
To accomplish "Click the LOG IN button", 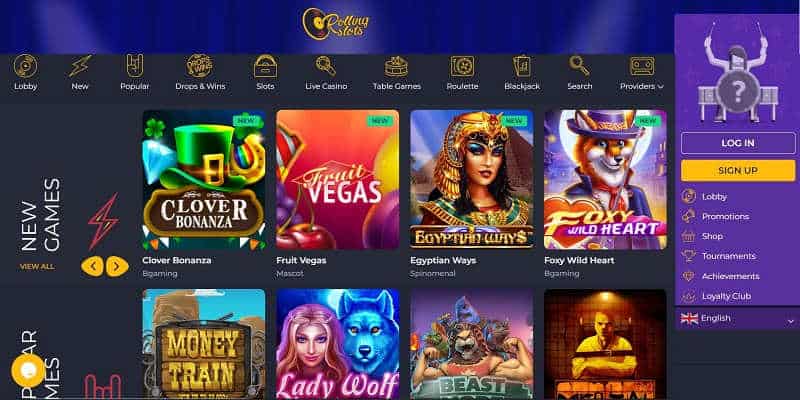I will [x=738, y=143].
